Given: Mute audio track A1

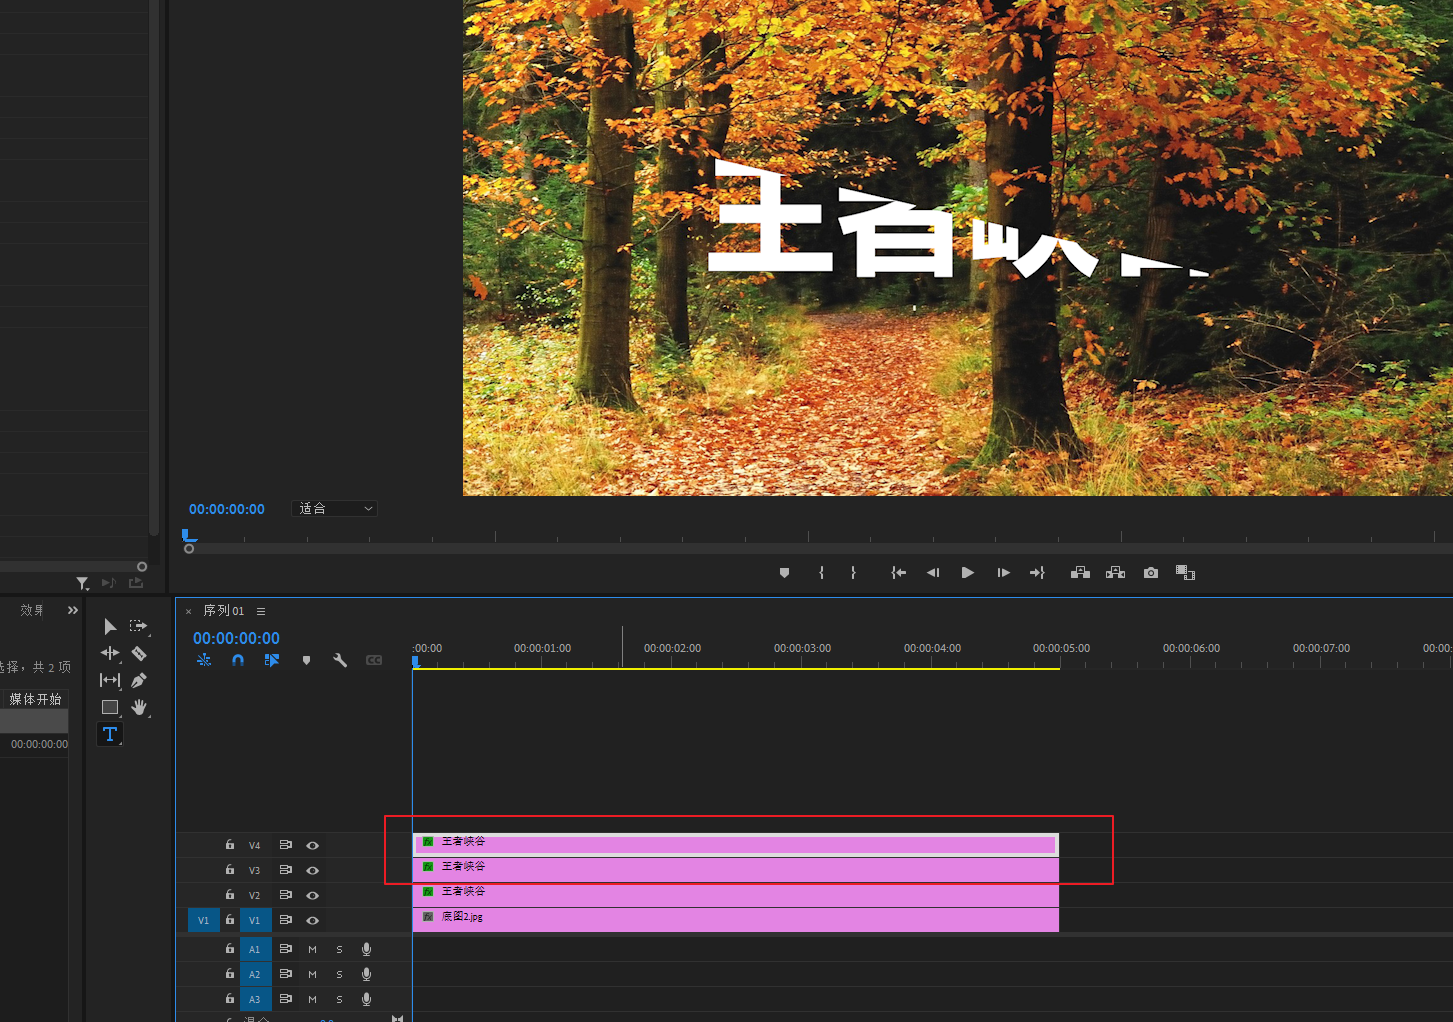Looking at the screenshot, I should click(313, 949).
